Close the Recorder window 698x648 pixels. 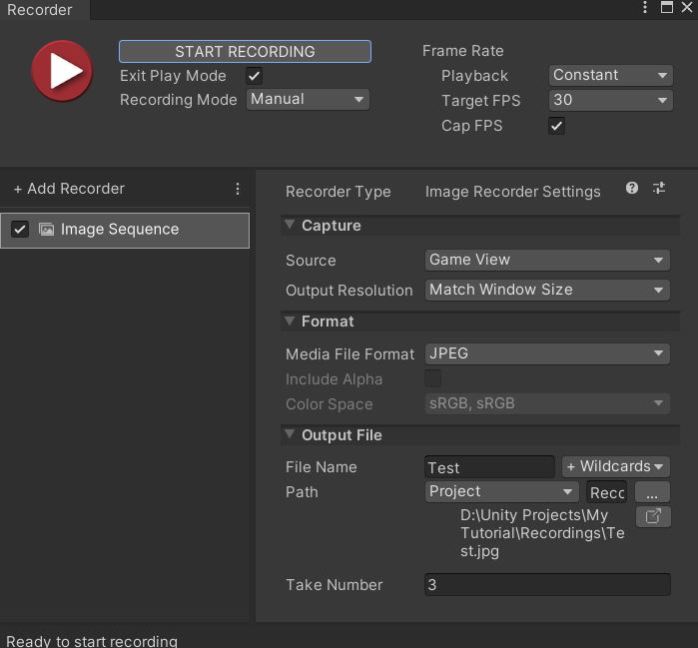click(687, 7)
